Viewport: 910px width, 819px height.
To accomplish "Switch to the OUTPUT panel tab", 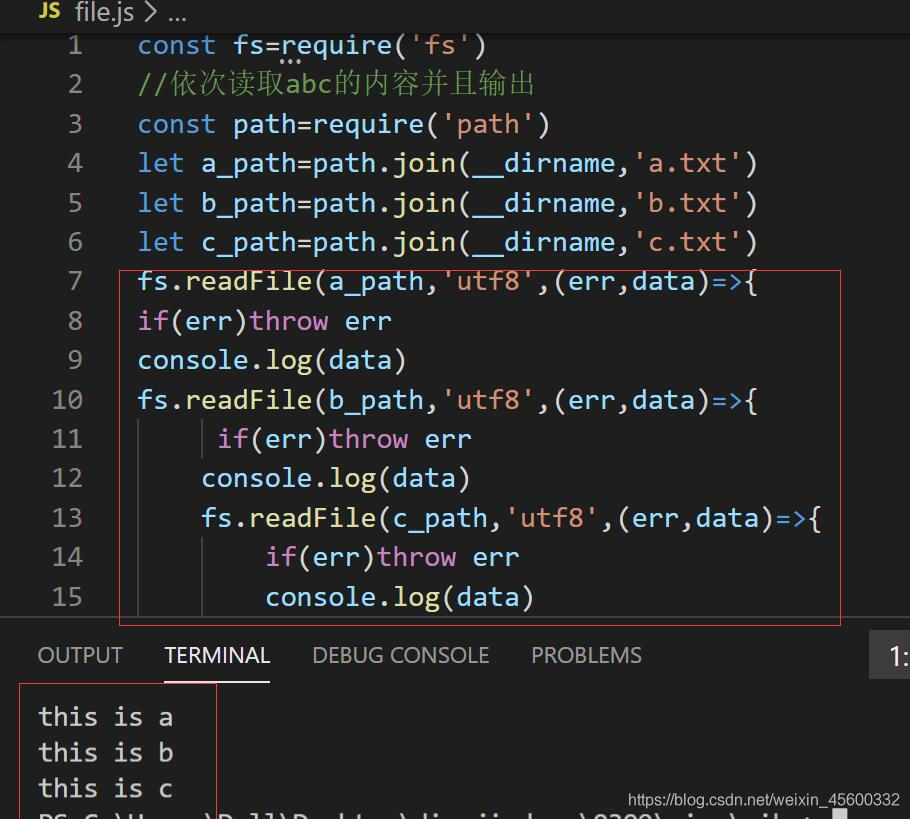I will 80,655.
